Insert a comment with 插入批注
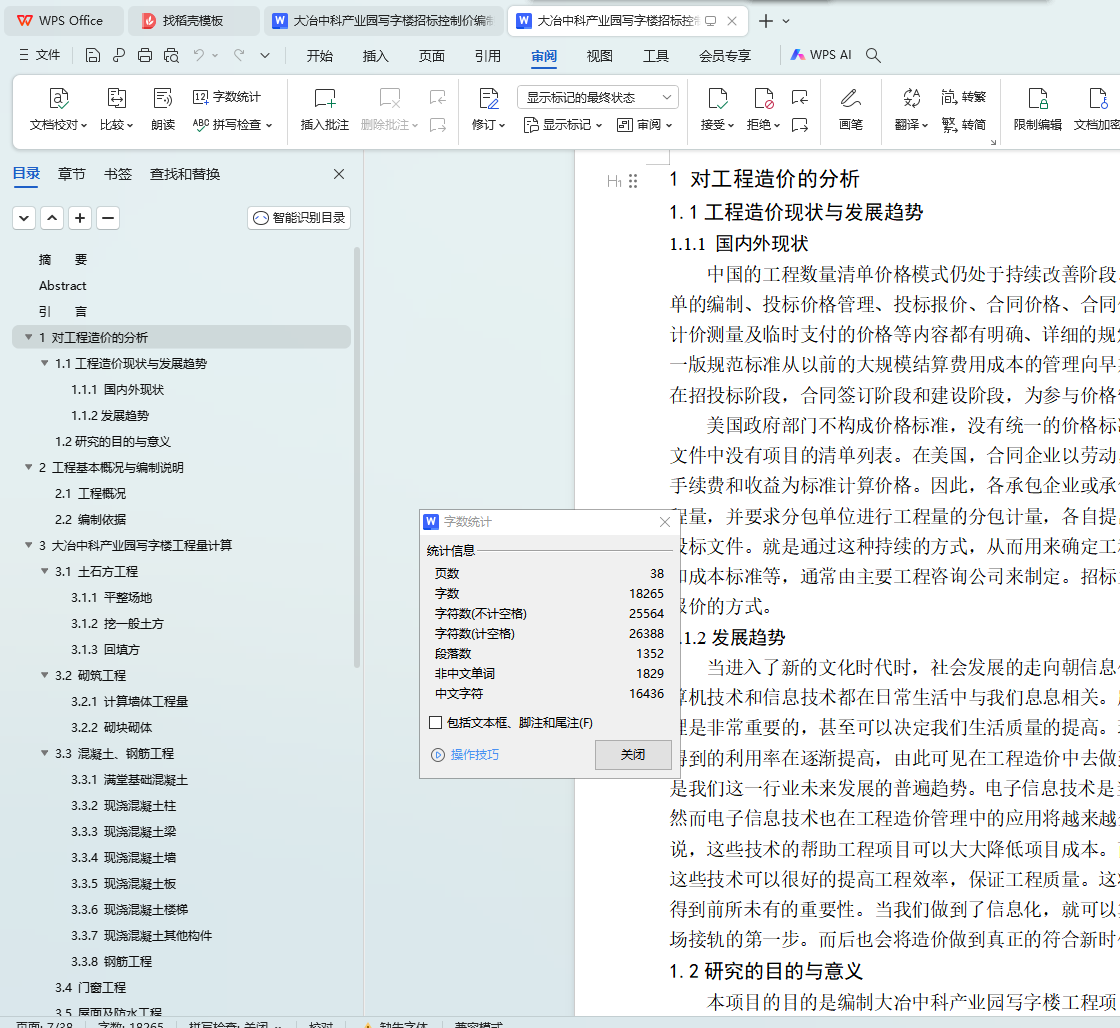Viewport: 1120px width, 1028px height. 324,110
